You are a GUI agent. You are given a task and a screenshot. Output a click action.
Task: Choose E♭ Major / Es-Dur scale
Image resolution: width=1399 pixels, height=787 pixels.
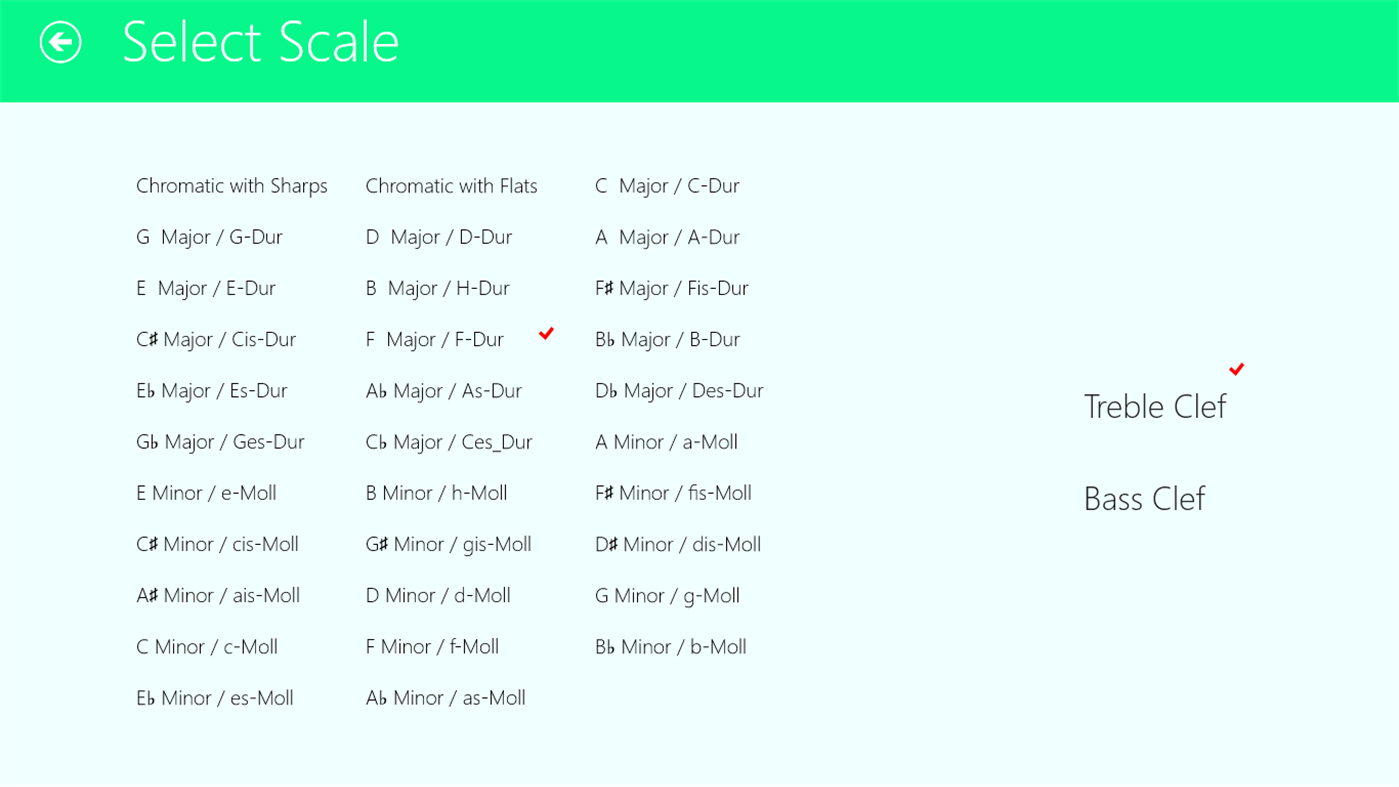tap(211, 391)
